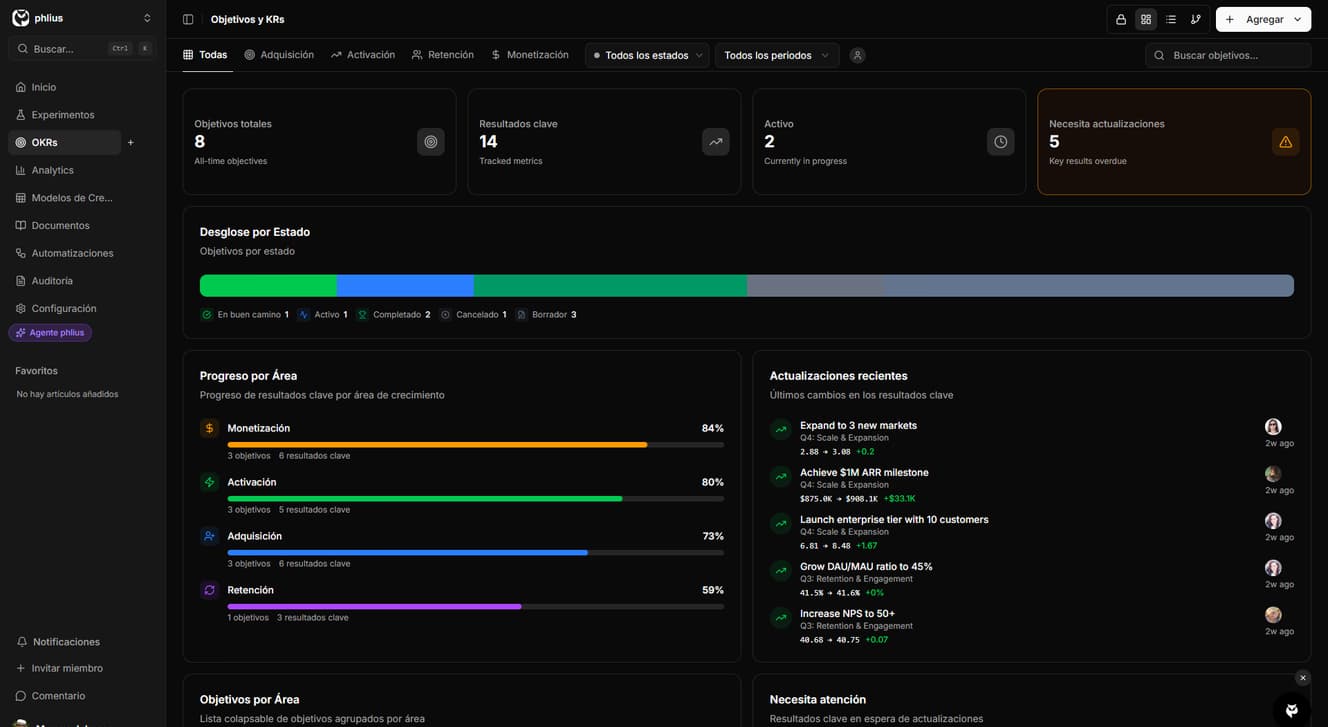Switch to the list view icon
The image size is (1328, 727).
pos(1171,19)
